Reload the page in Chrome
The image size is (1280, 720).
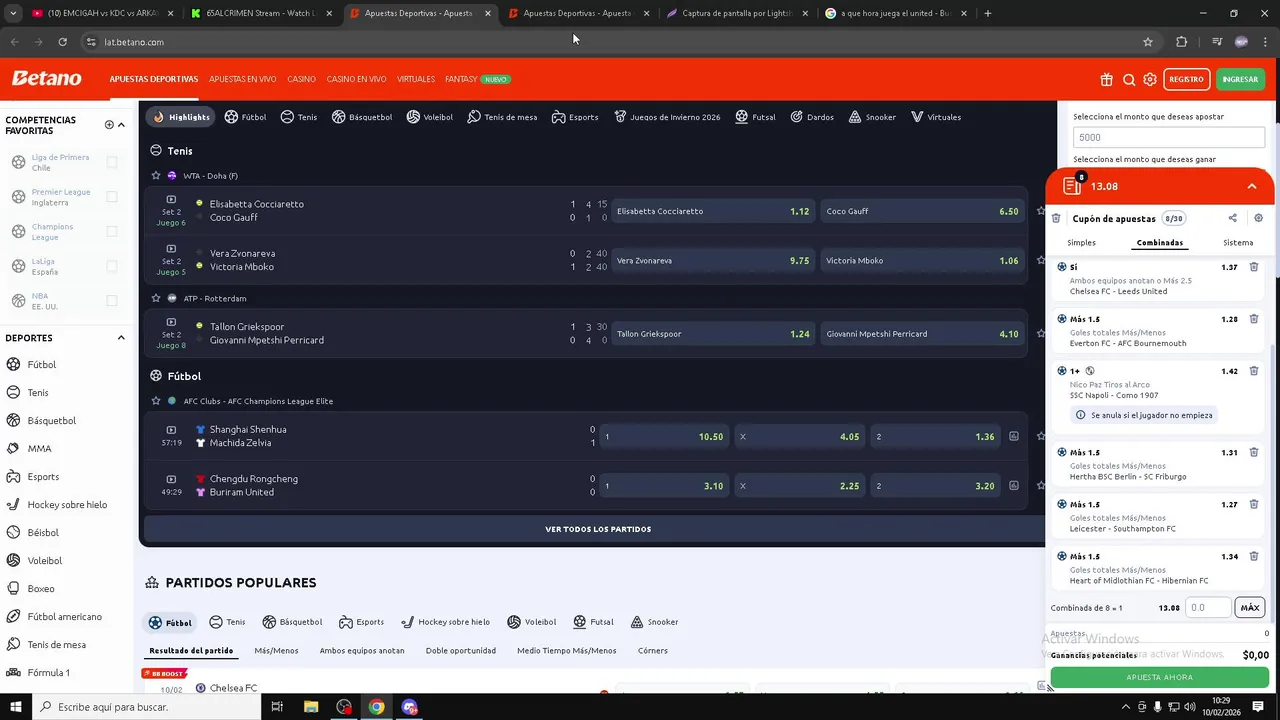pyautogui.click(x=62, y=42)
